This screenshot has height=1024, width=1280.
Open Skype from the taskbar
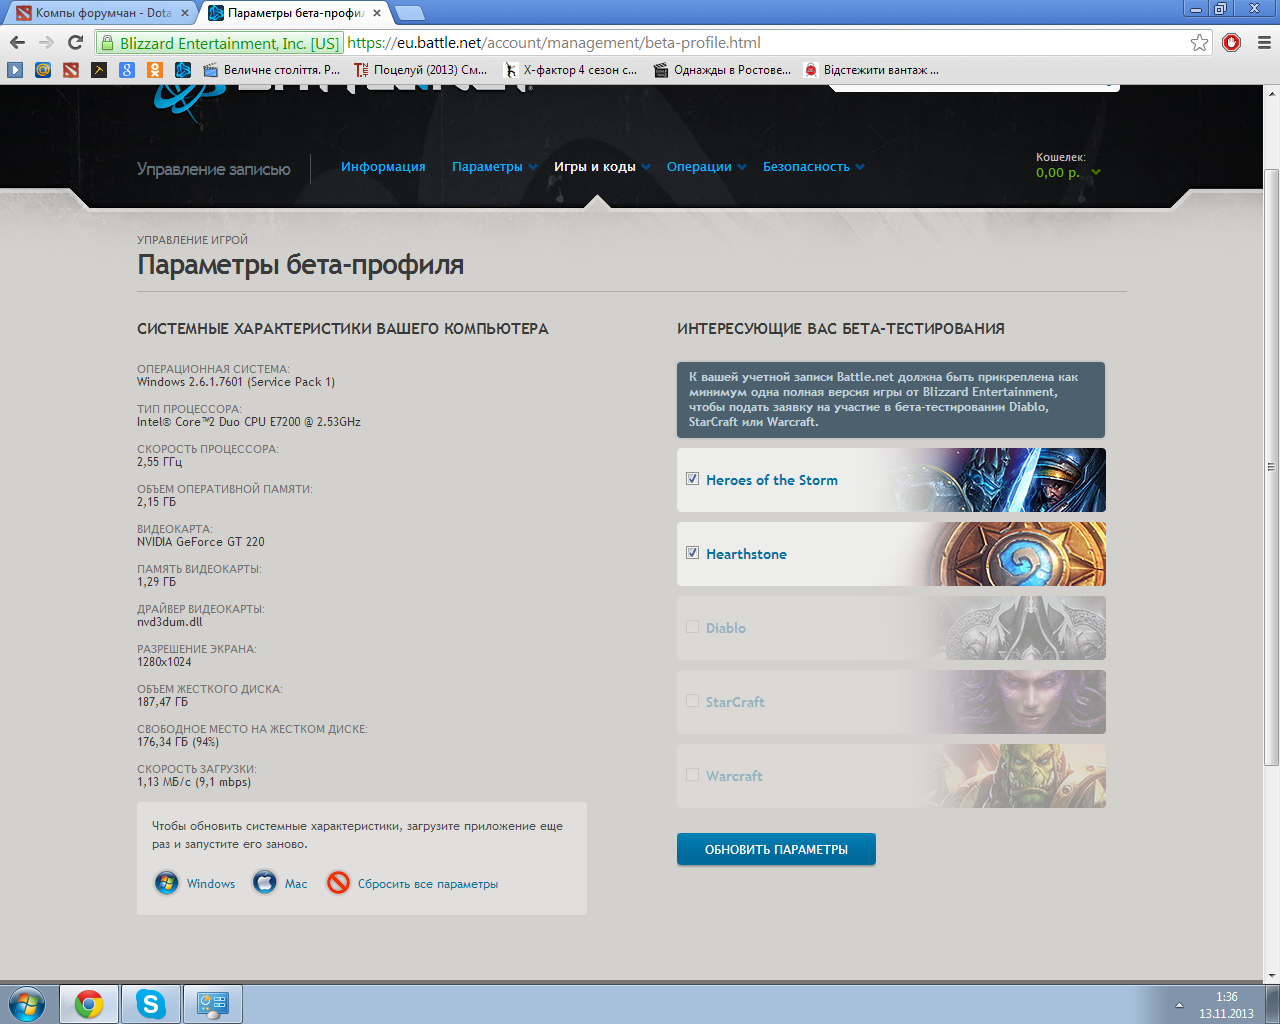[151, 1004]
